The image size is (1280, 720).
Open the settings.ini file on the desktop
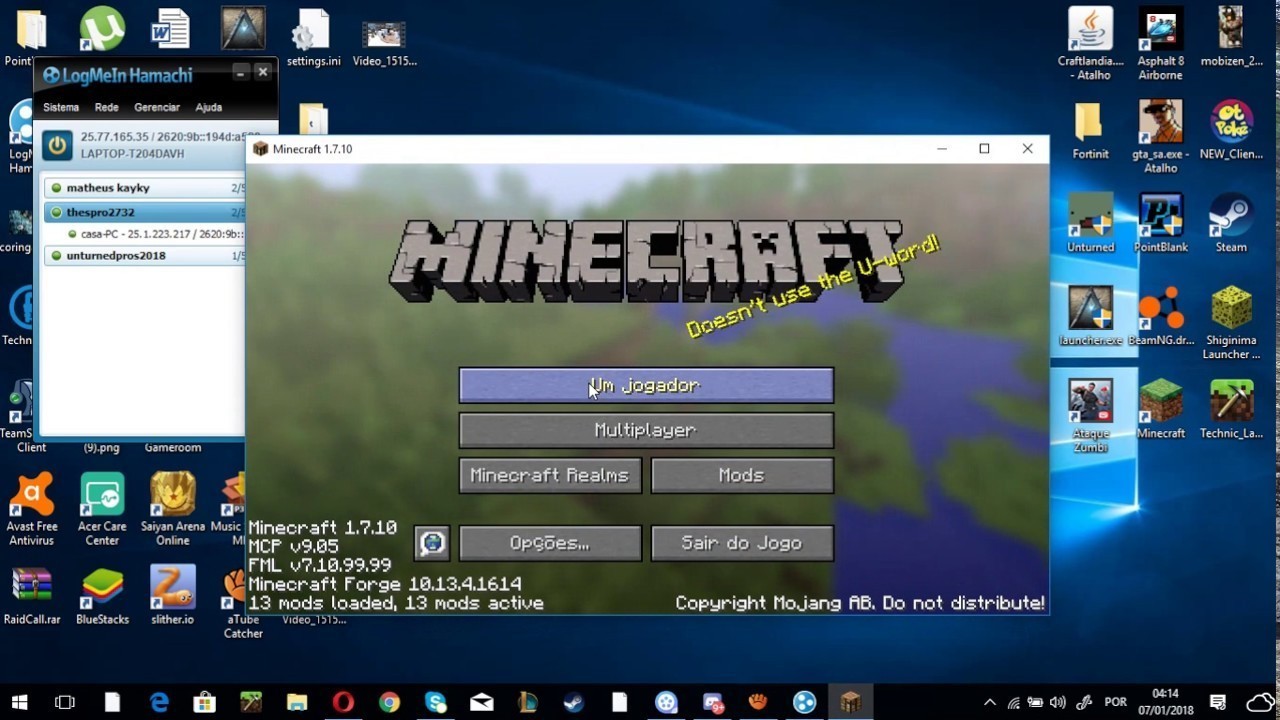coord(313,37)
